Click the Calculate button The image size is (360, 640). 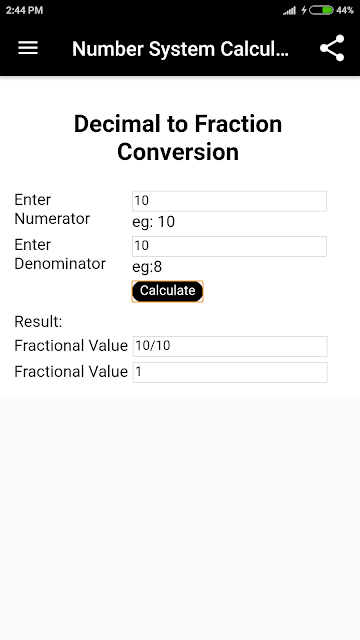click(167, 291)
